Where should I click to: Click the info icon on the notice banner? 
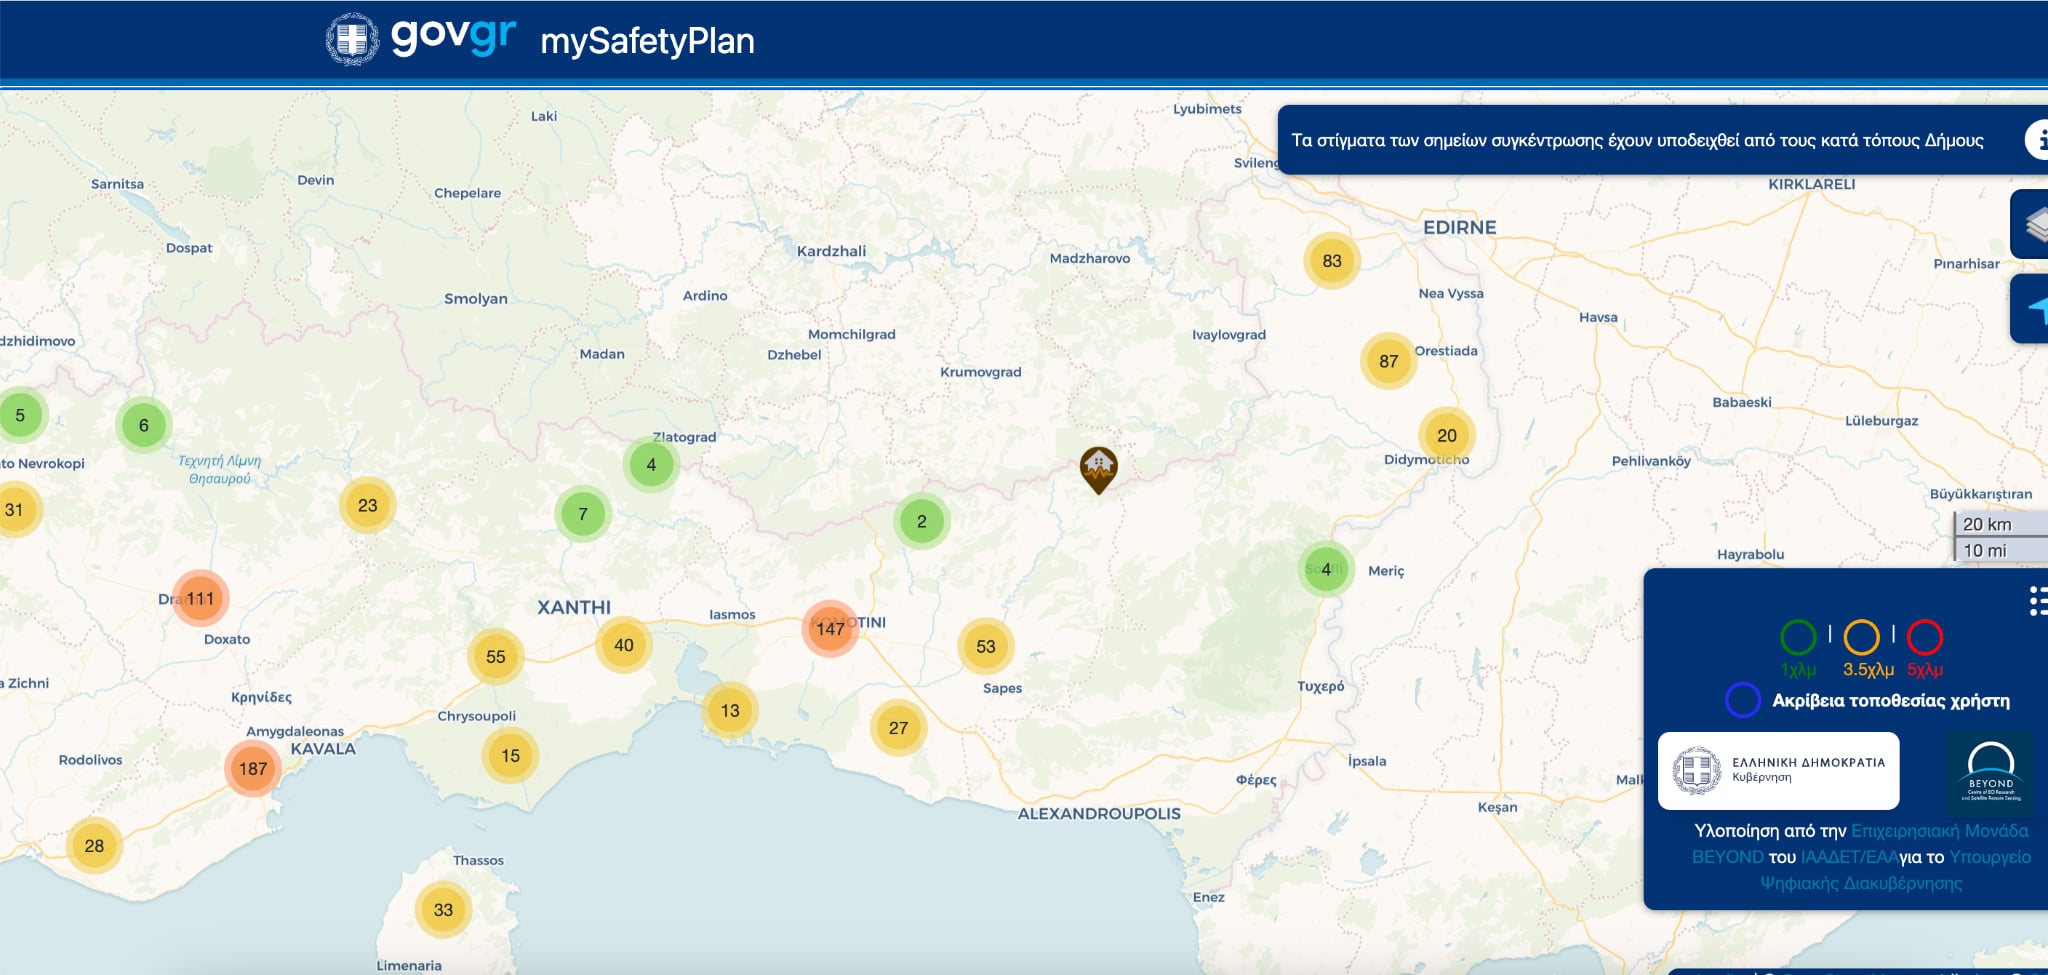click(2036, 140)
